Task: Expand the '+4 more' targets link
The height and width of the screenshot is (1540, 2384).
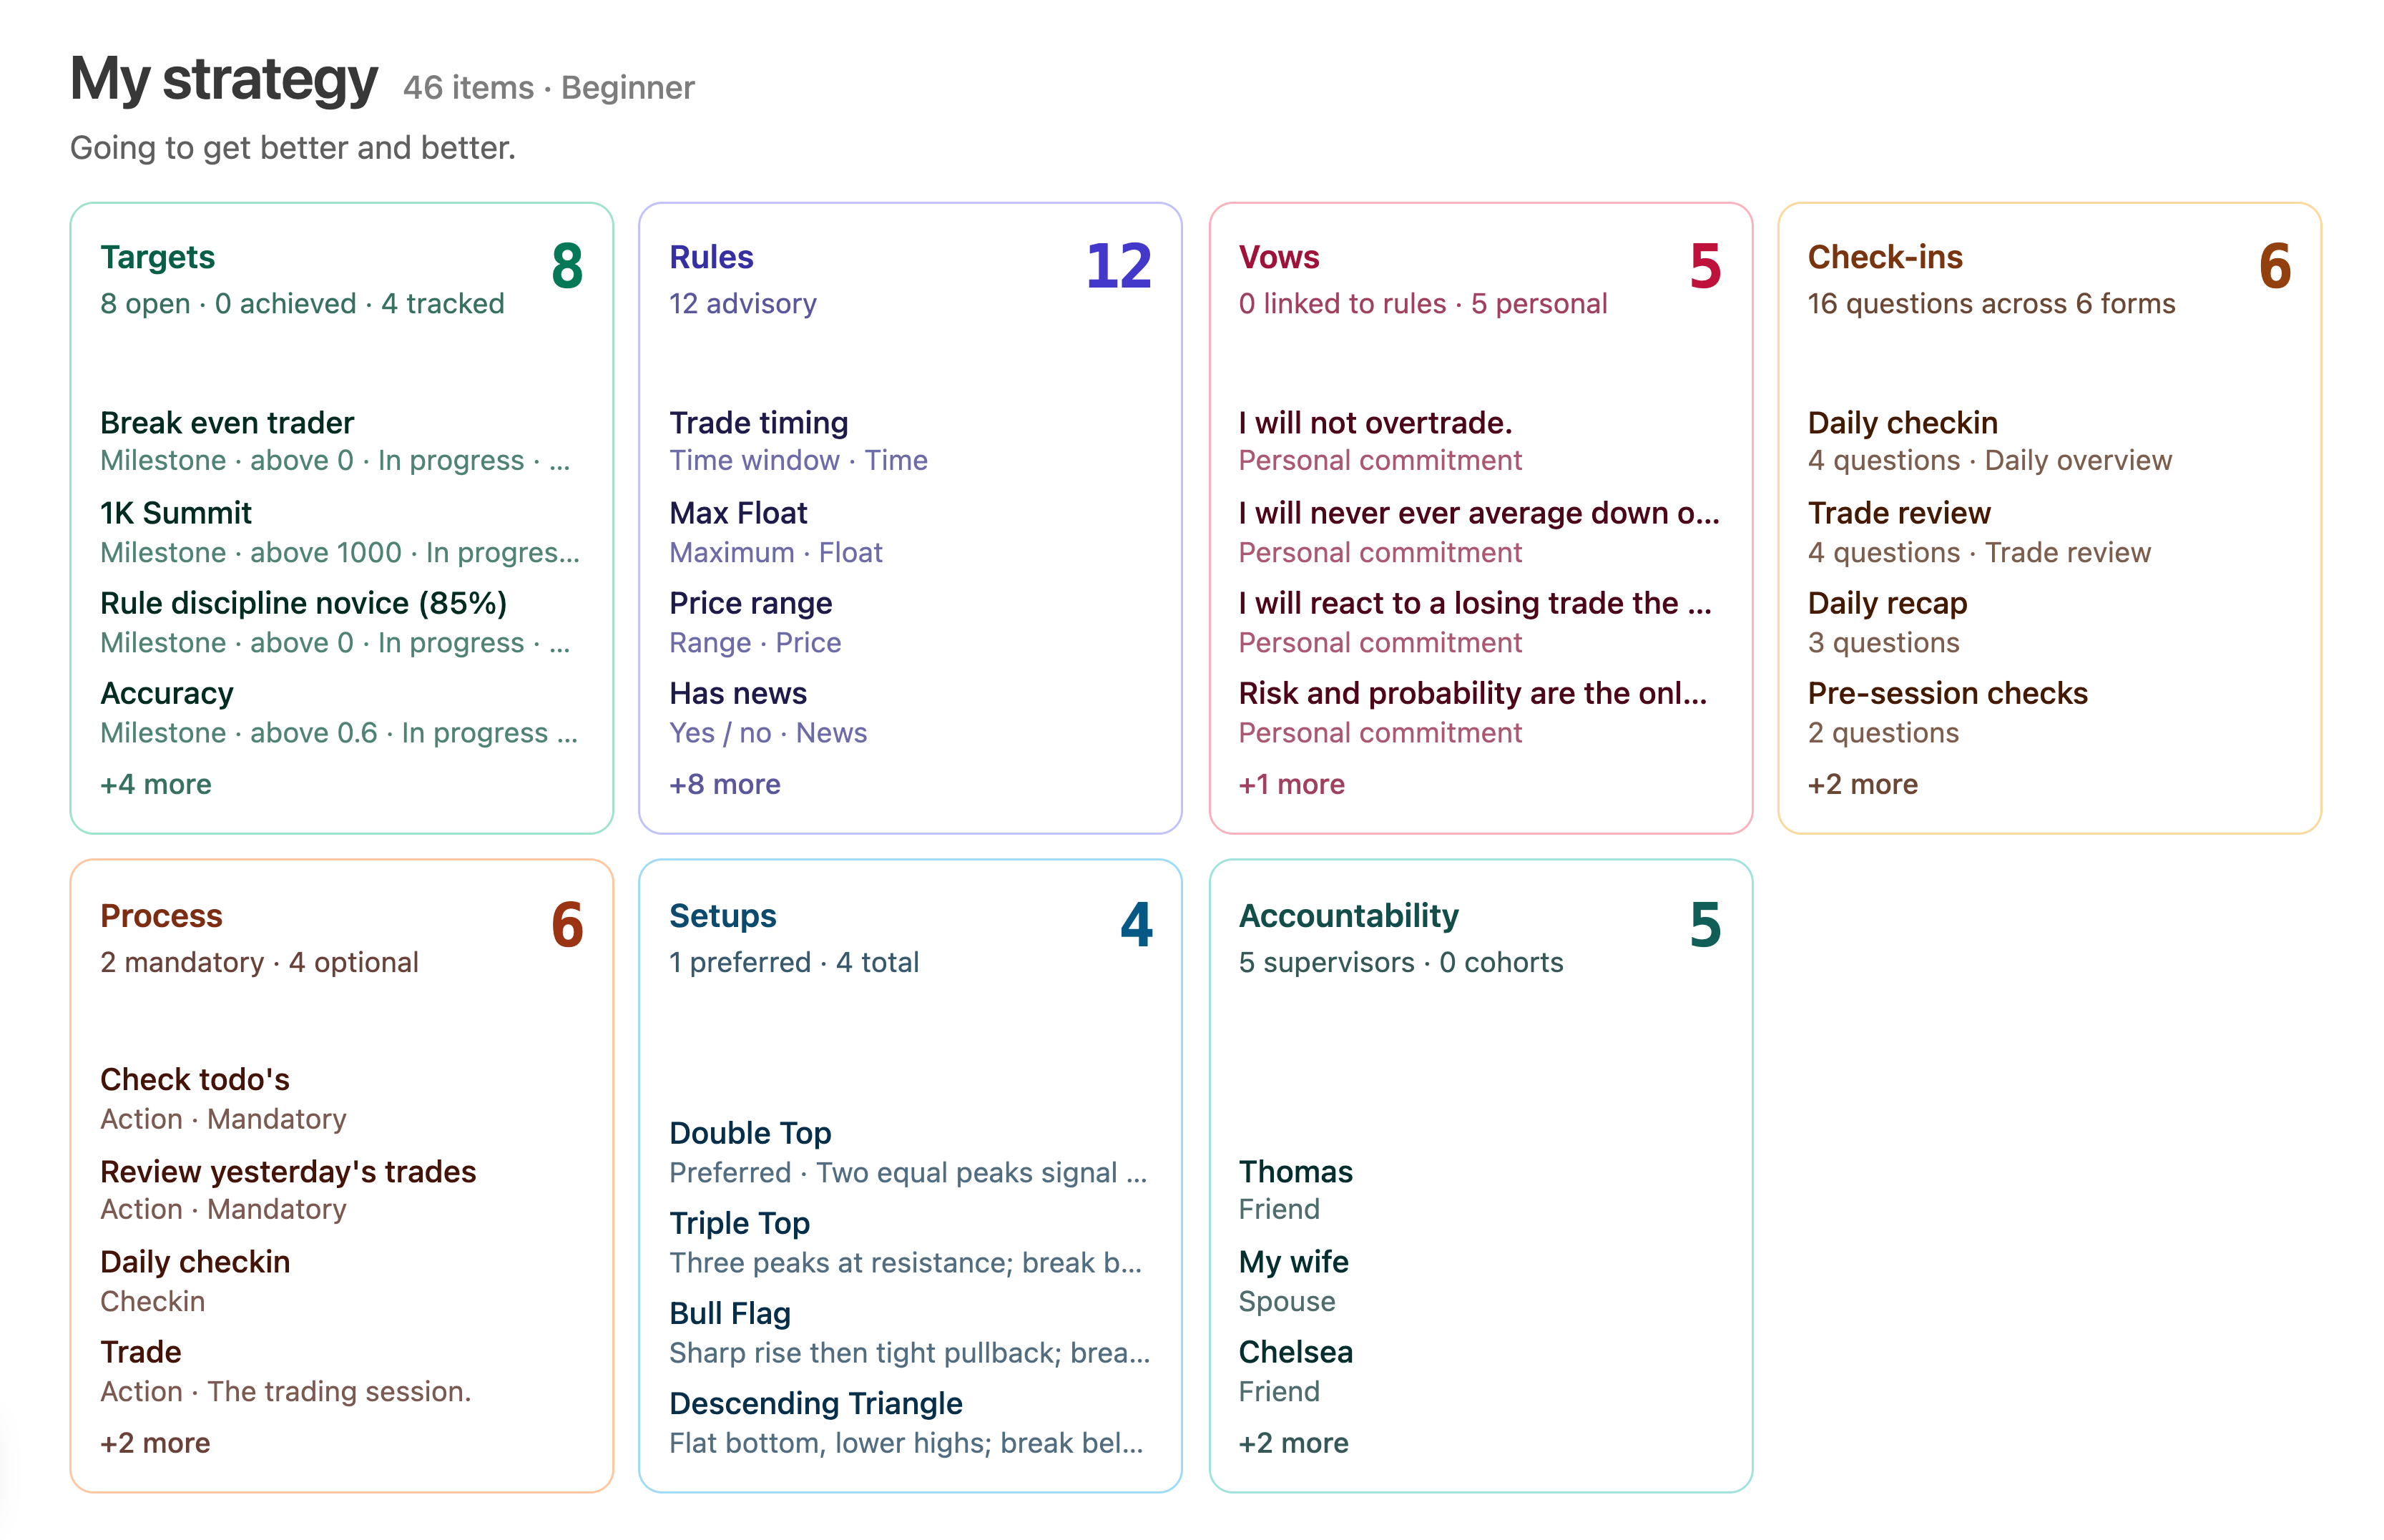Action: pyautogui.click(x=155, y=784)
